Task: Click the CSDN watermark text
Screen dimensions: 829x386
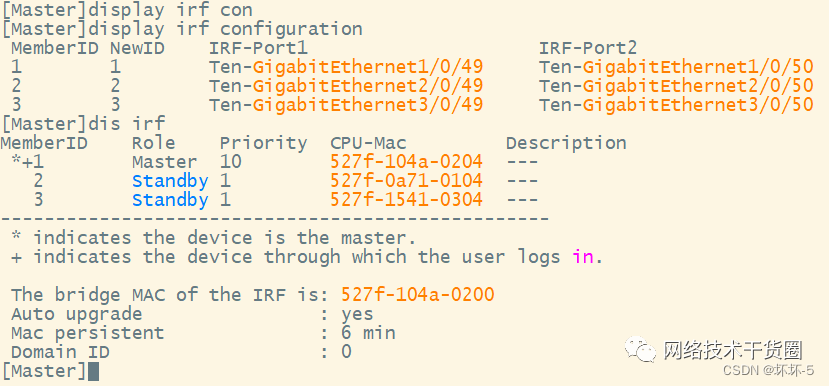Action: 768,370
